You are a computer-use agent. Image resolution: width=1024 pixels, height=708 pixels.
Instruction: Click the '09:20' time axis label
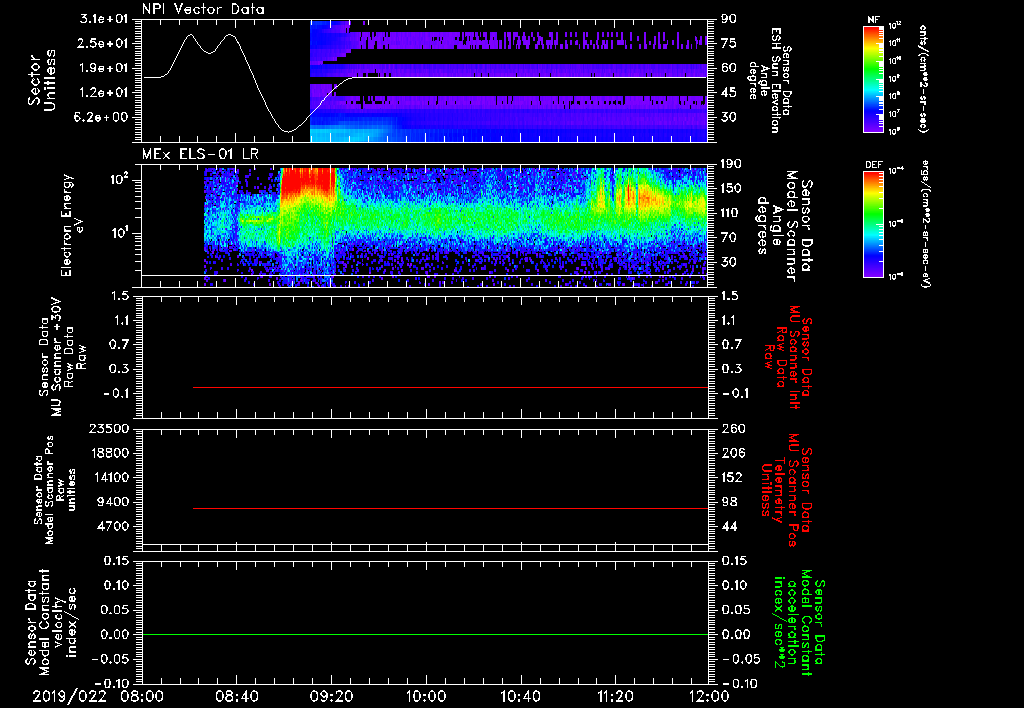tap(331, 696)
